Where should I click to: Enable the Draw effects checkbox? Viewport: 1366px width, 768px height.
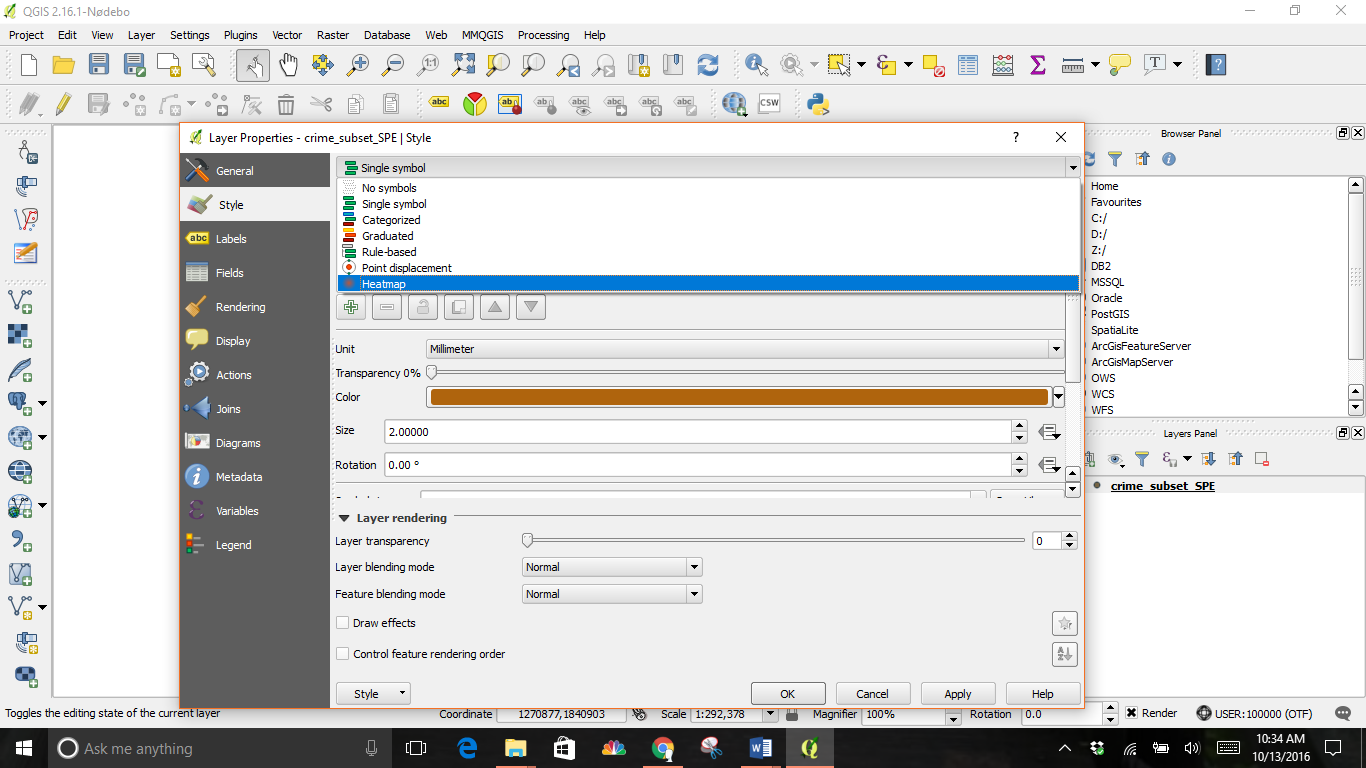(343, 623)
